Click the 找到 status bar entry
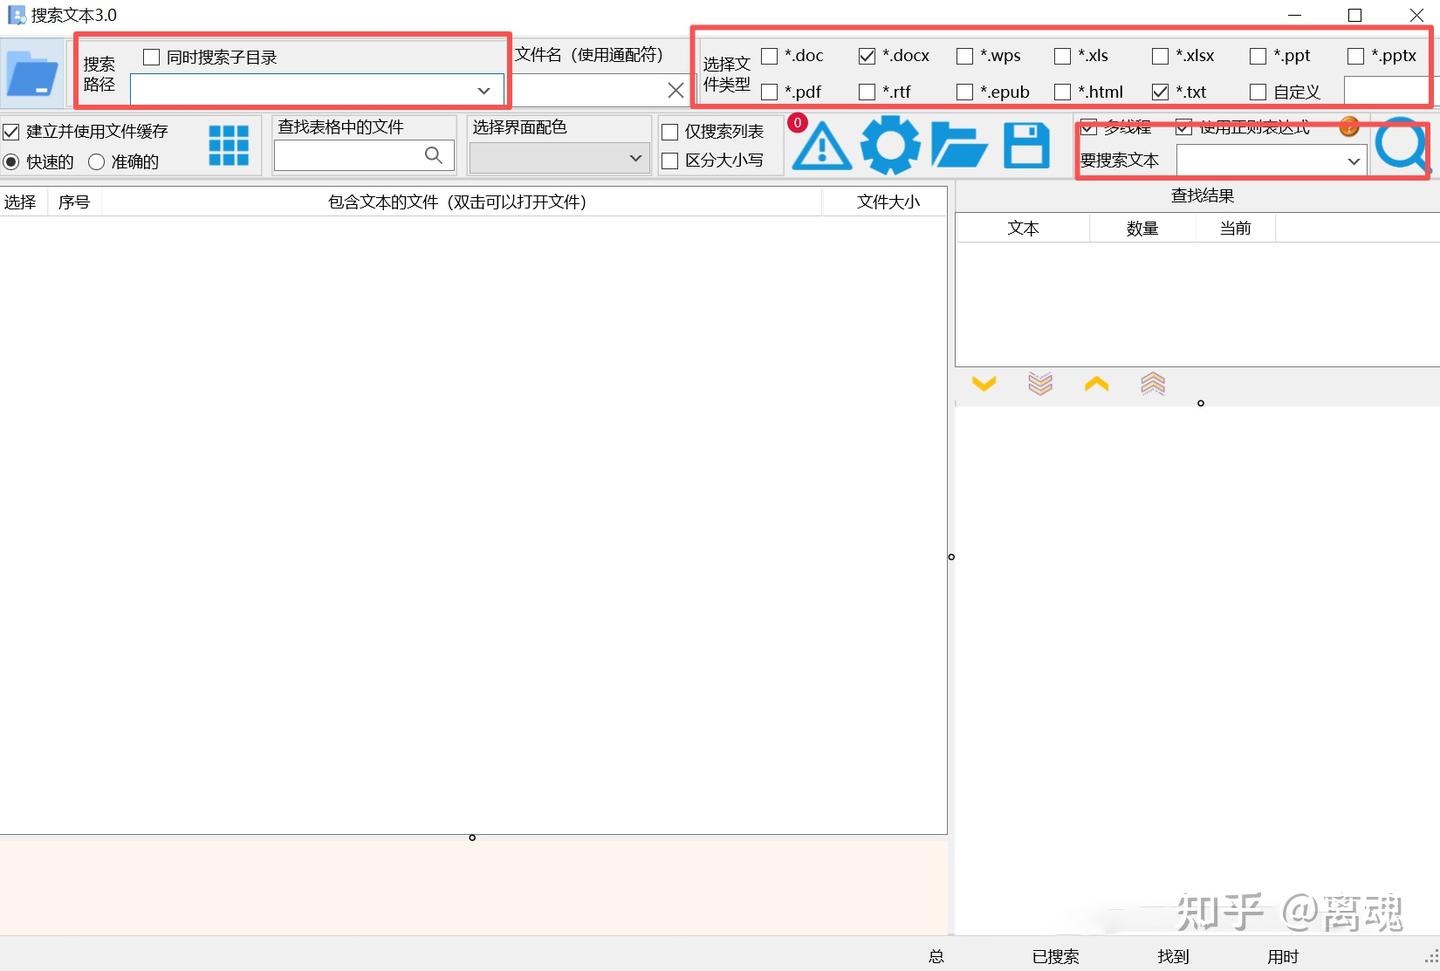The width and height of the screenshot is (1440, 971). coord(1174,957)
